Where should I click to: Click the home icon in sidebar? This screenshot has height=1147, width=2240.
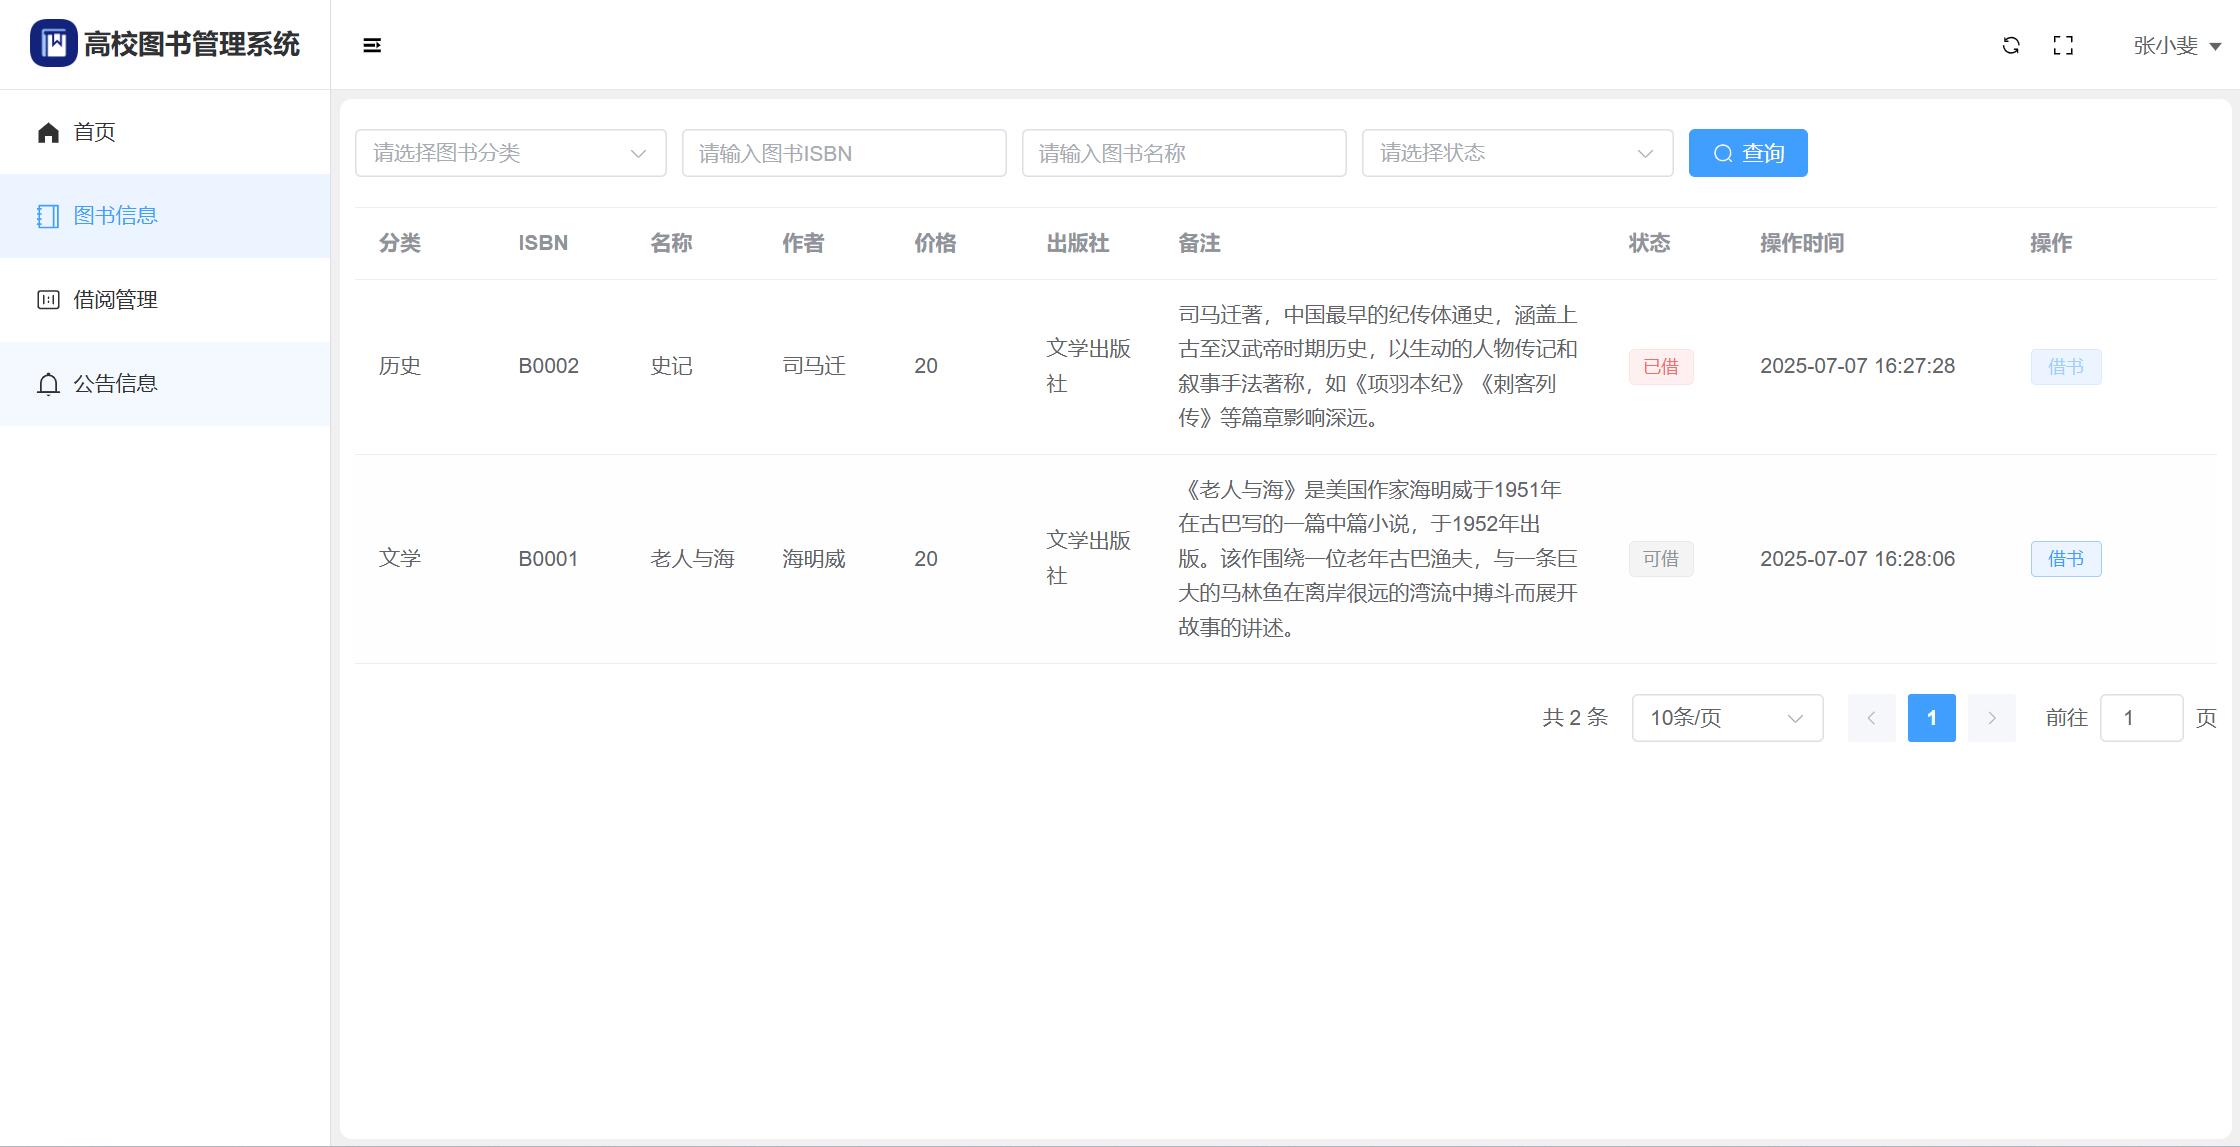pyautogui.click(x=48, y=132)
